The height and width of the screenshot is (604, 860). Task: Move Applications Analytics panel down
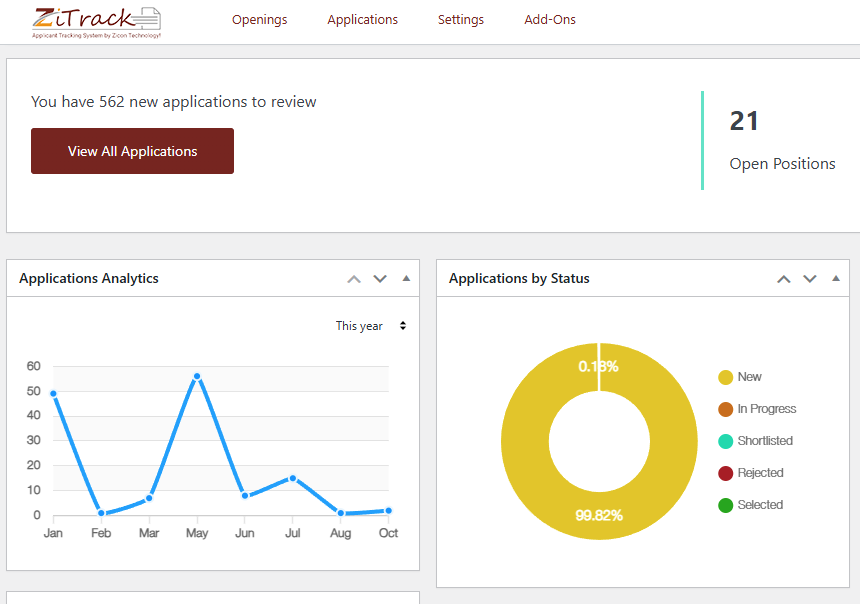[380, 279]
